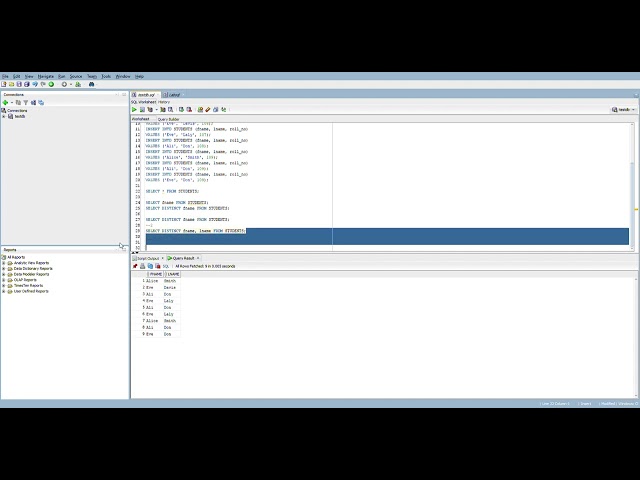Open the Navigate menu
This screenshot has width=640, height=480.
pyautogui.click(x=46, y=76)
